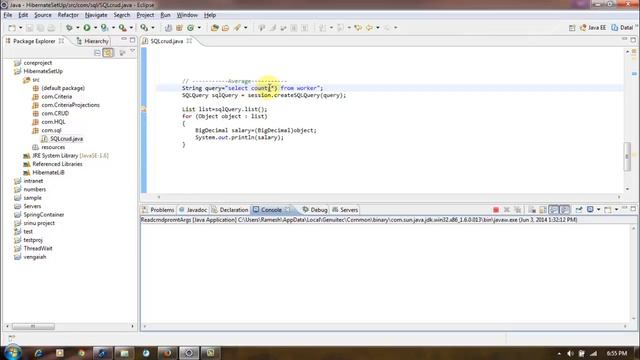The width and height of the screenshot is (640, 360).
Task: Click the 6:55 PM taskbar clock
Action: click(x=617, y=353)
